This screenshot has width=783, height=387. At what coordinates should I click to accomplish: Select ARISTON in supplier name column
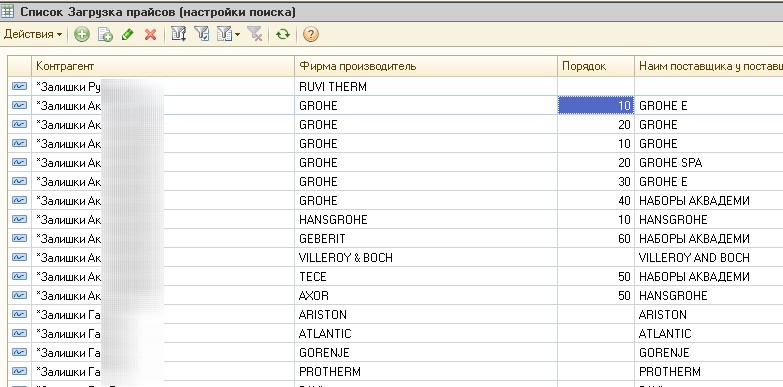click(x=709, y=314)
